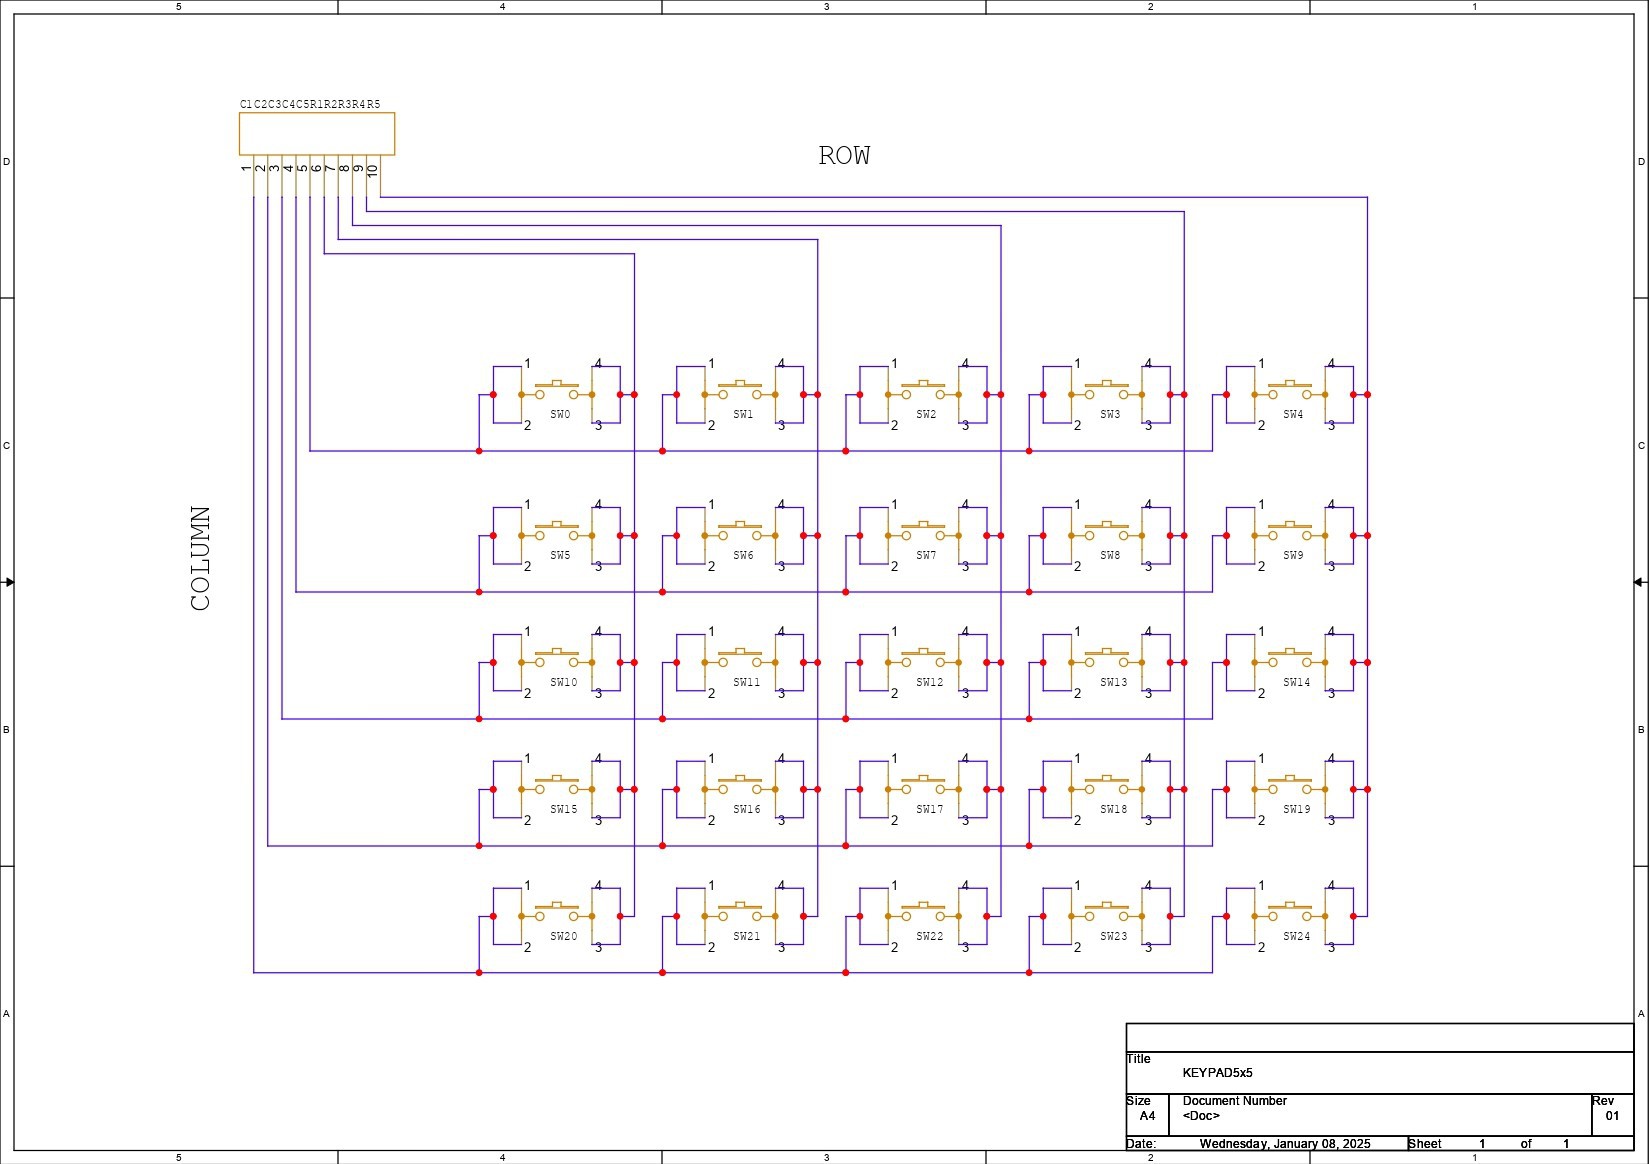Select the SW8 pushbutton switch symbol
1650x1164 pixels.
pos(1106,536)
